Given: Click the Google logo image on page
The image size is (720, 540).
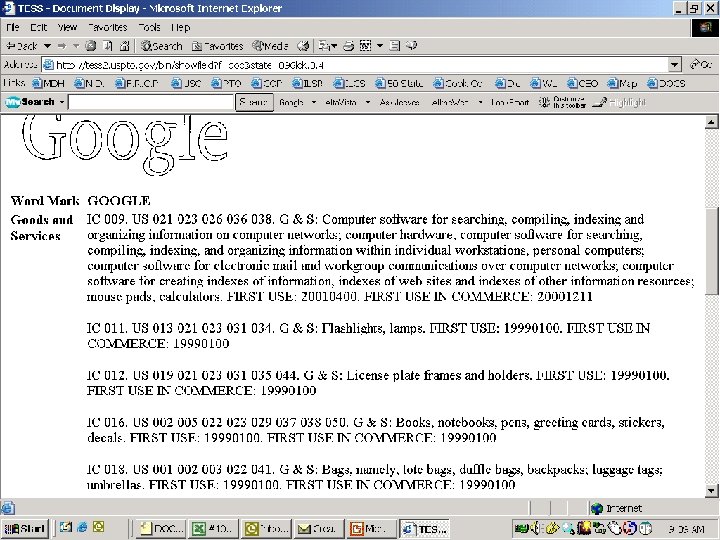Looking at the screenshot, I should click(125, 145).
